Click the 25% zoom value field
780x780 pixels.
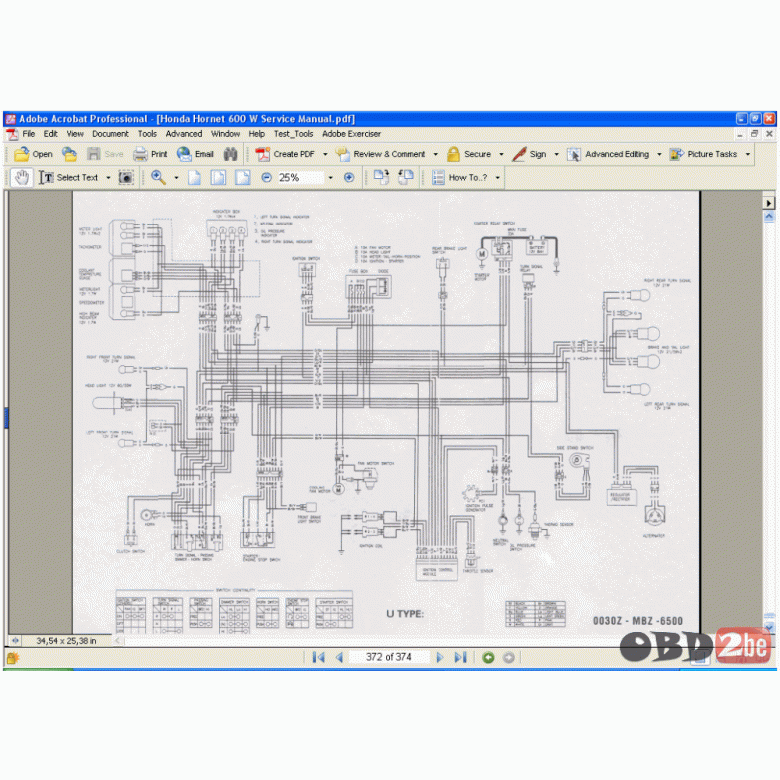(x=300, y=178)
